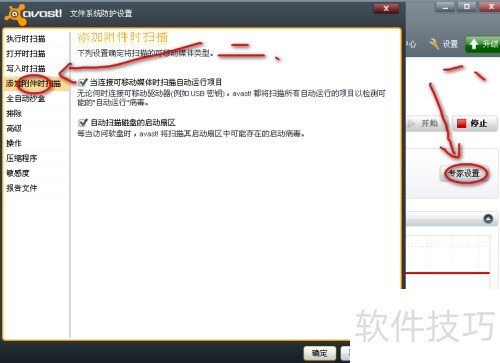Select 写入时扫描 in the sidebar

26,69
